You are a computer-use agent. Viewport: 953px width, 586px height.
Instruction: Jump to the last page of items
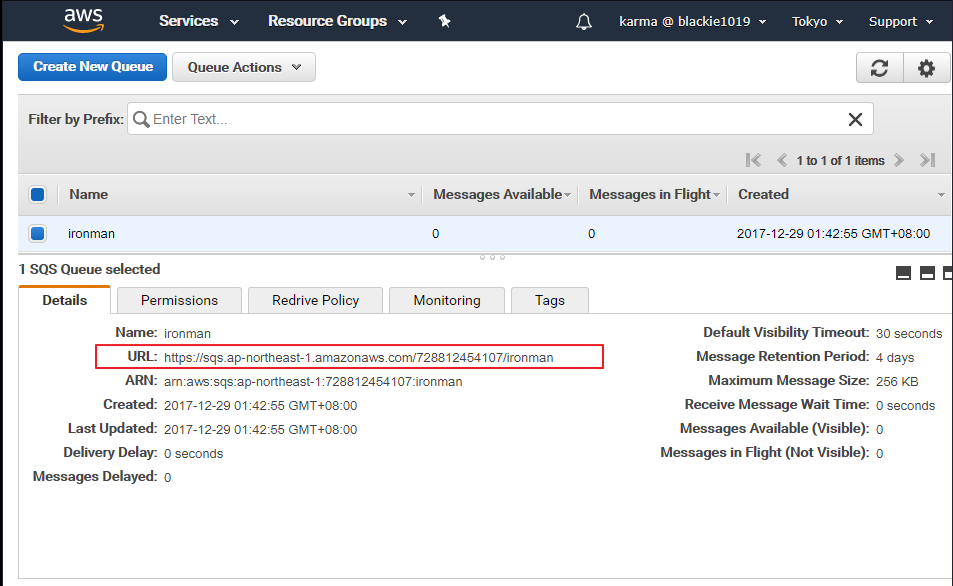point(927,160)
